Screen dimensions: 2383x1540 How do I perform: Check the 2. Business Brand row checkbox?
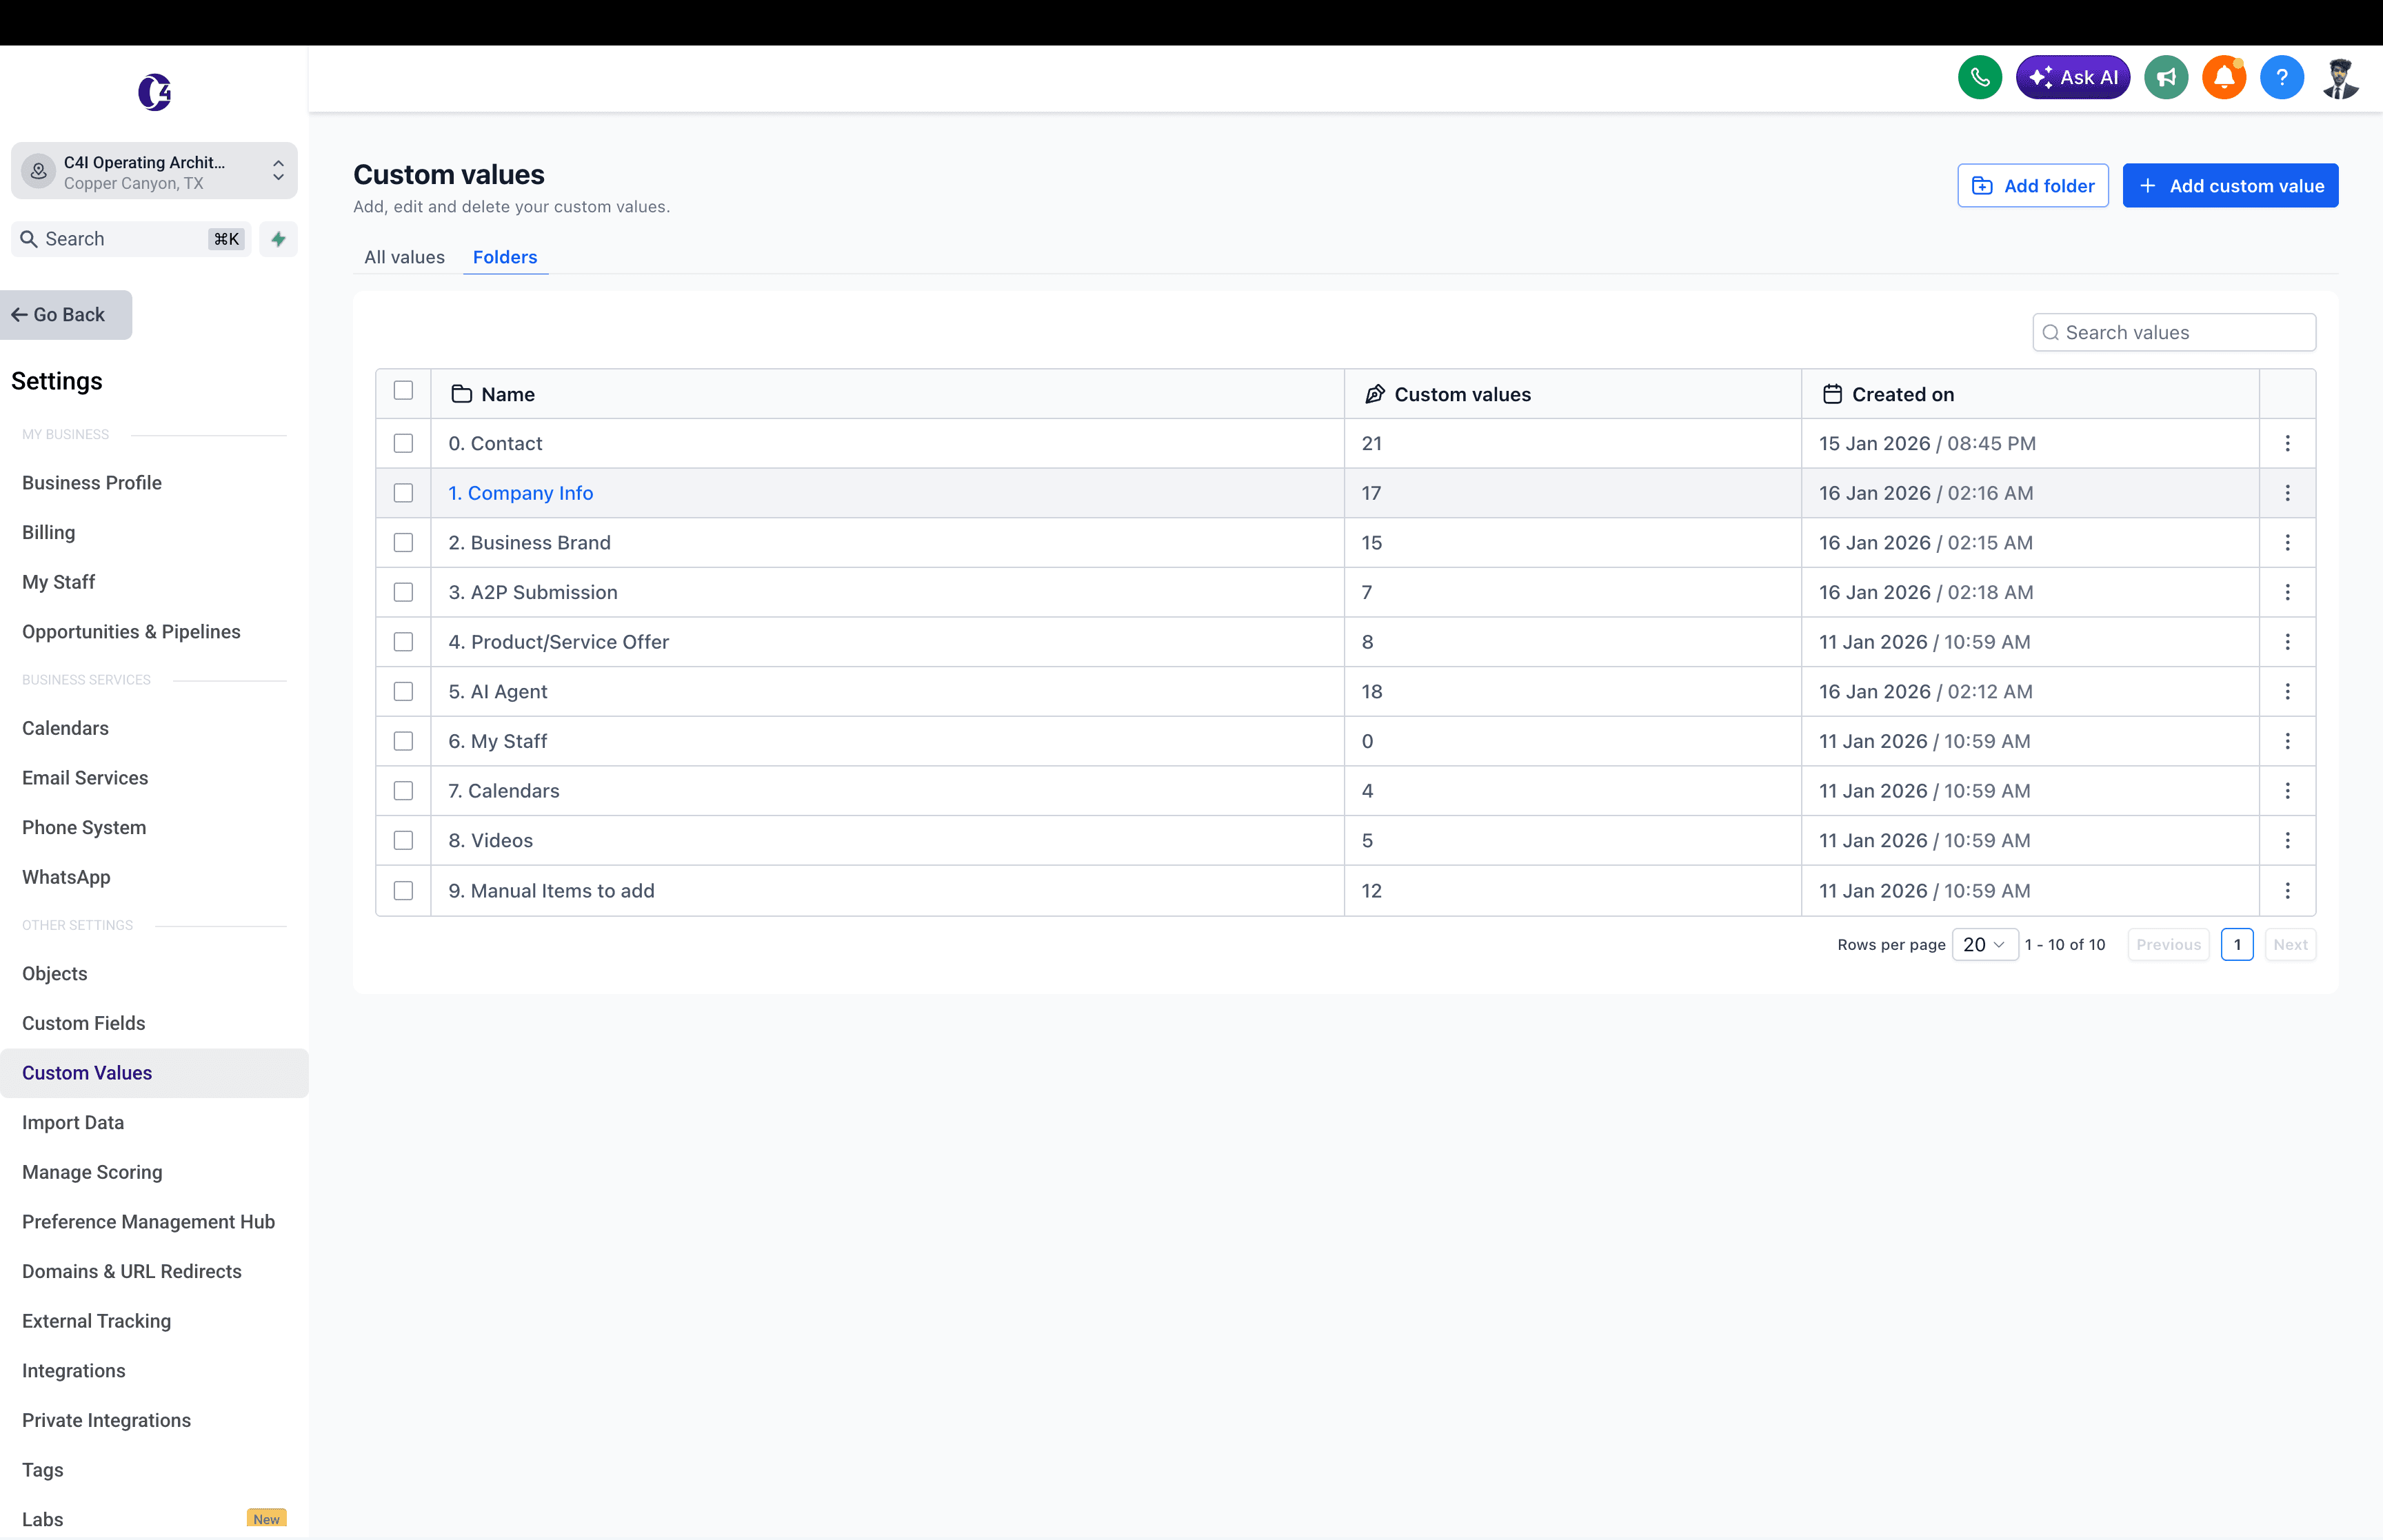(x=403, y=542)
